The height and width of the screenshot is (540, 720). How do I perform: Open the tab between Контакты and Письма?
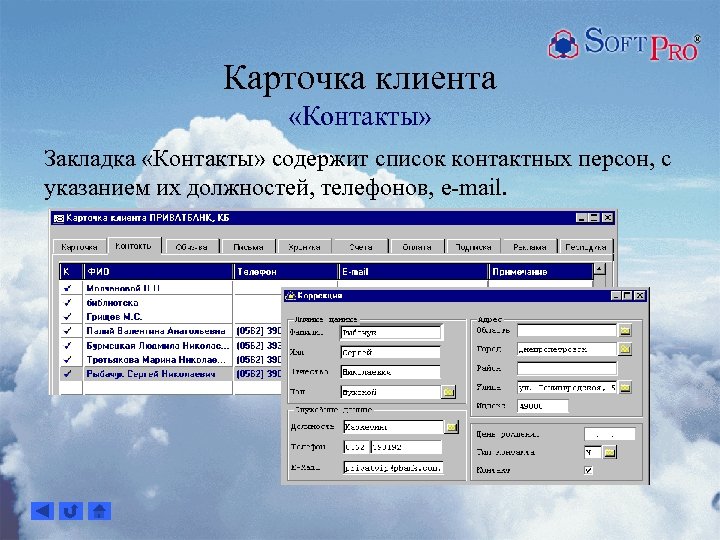pos(192,247)
